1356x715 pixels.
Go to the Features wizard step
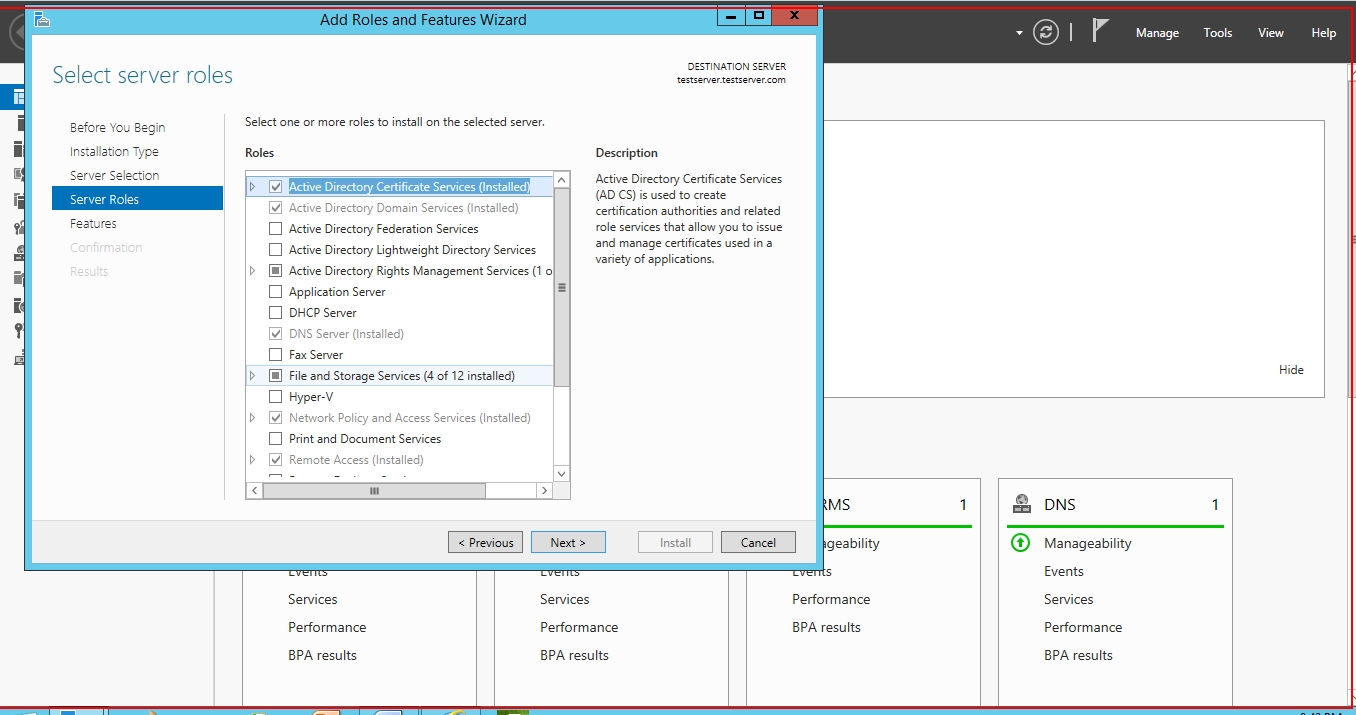pos(93,224)
